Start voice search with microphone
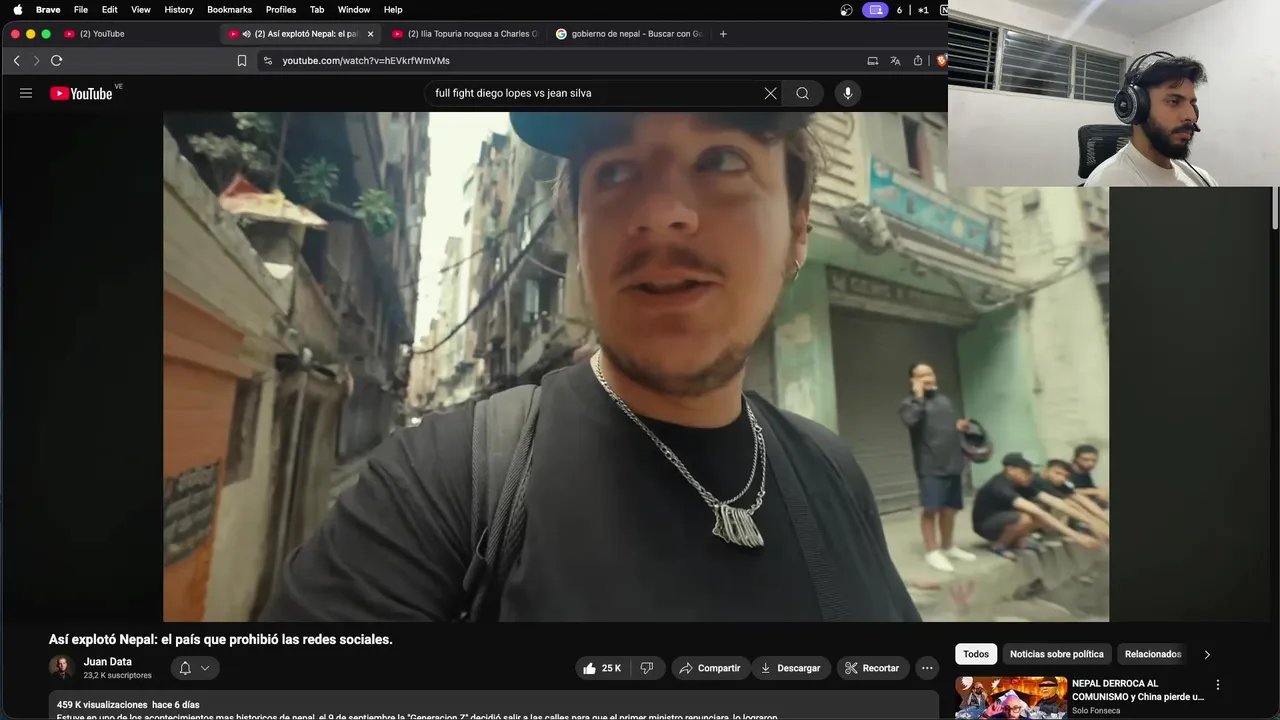The height and width of the screenshot is (720, 1280). pyautogui.click(x=848, y=93)
